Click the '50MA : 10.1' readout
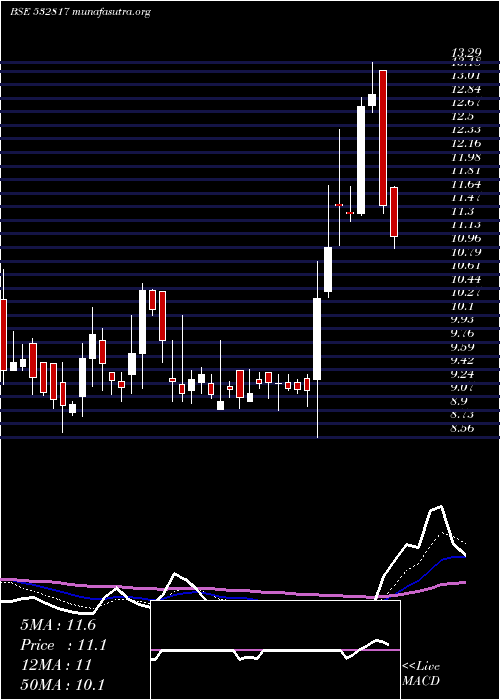This screenshot has height=700, width=500. pyautogui.click(x=62, y=684)
